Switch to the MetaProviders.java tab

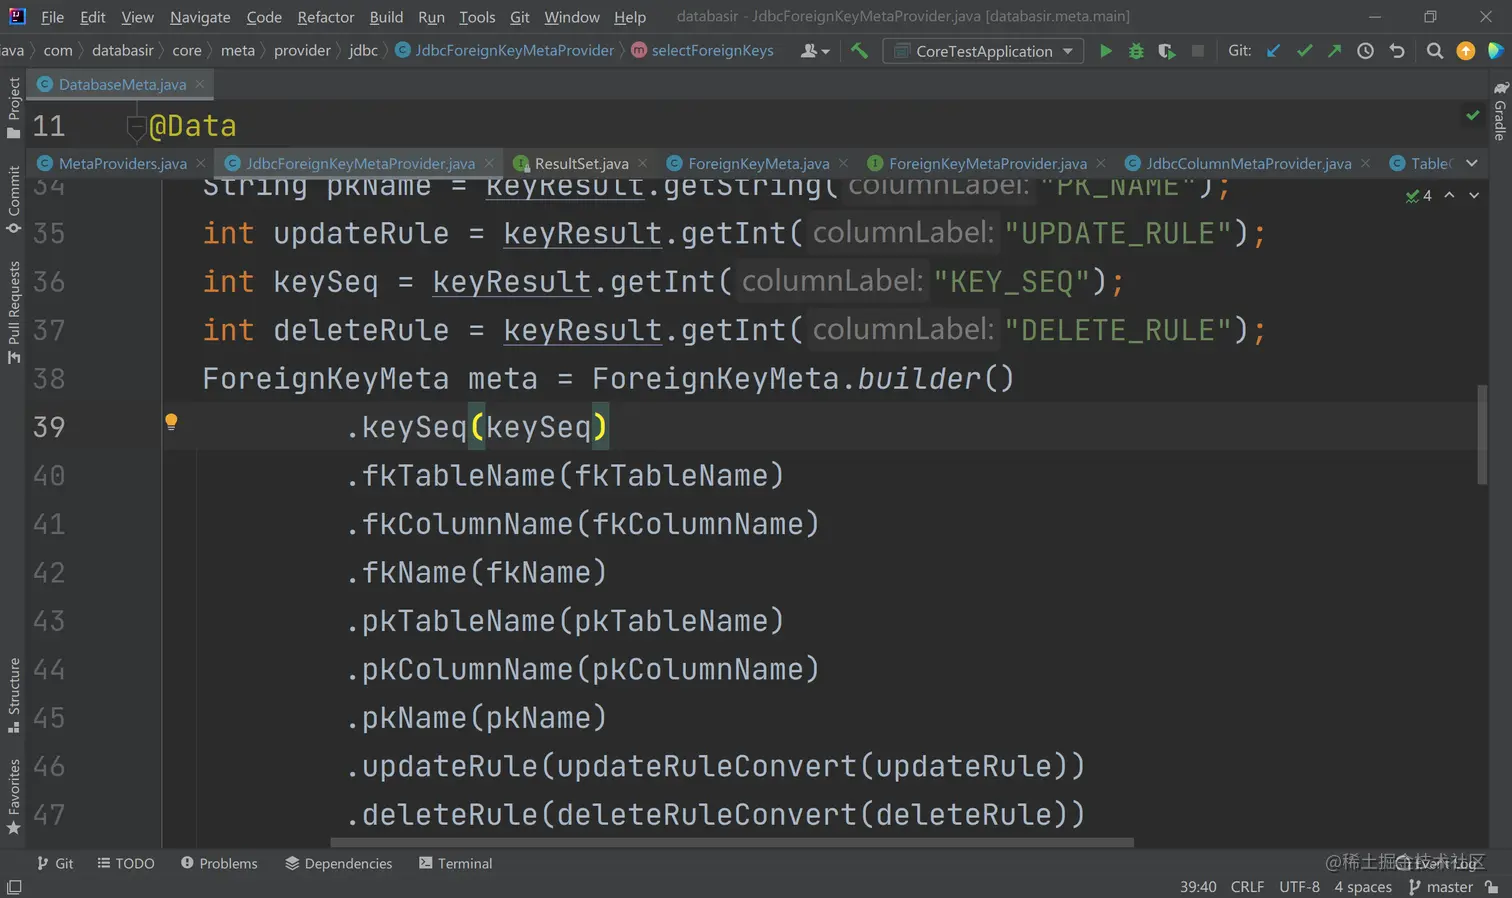(122, 163)
